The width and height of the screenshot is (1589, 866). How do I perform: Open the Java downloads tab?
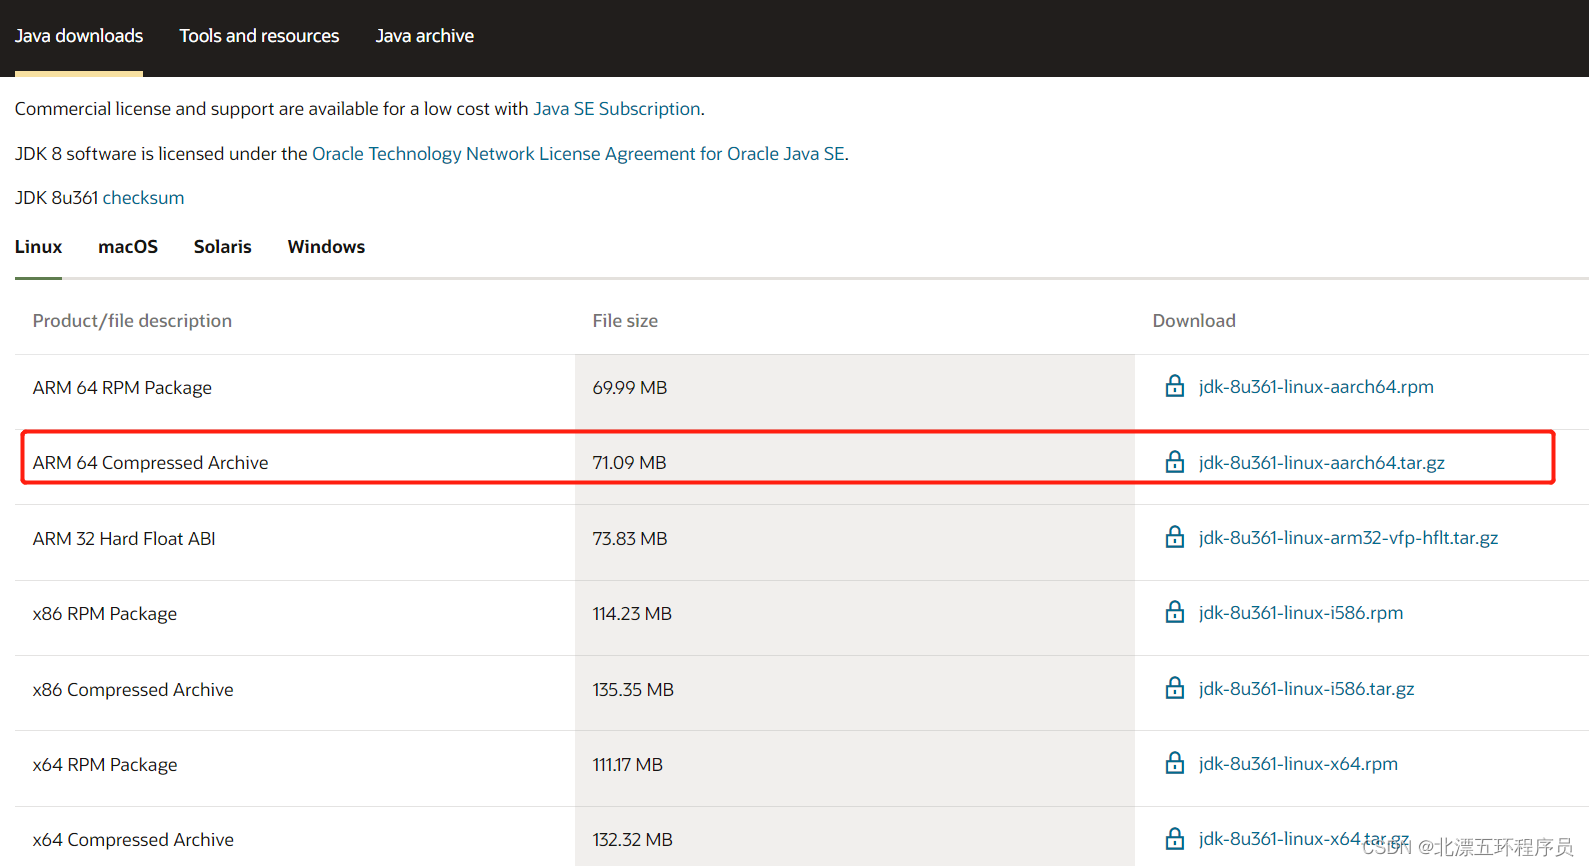pos(79,36)
